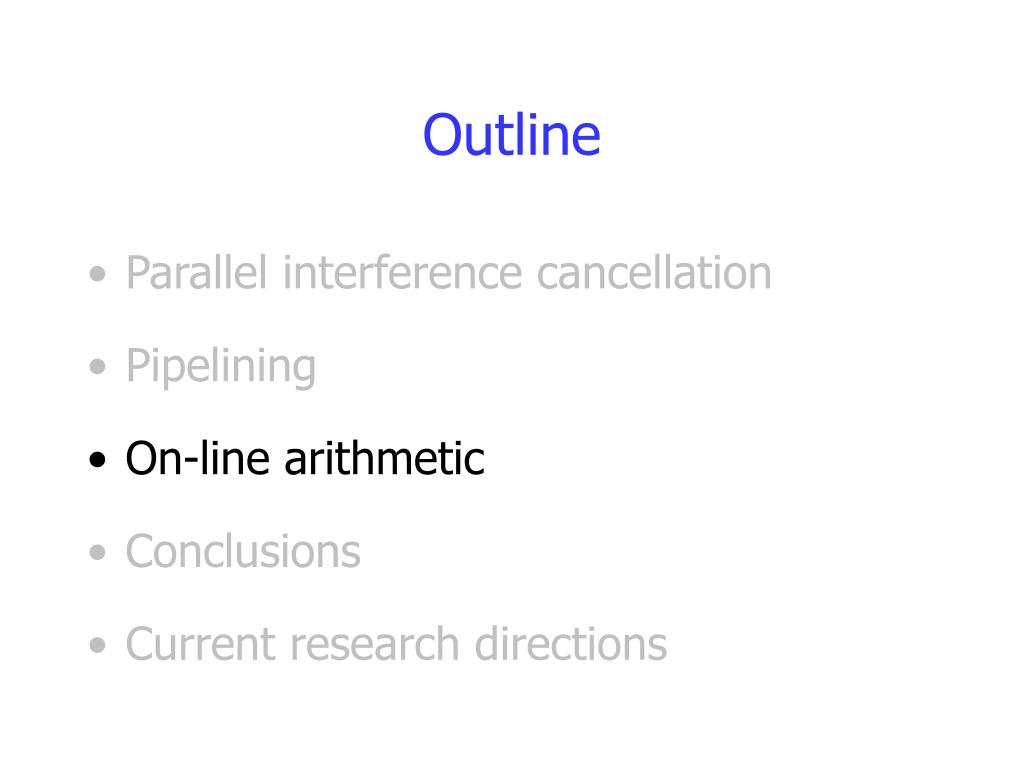
Task: Click the word cancellation in first bullet
Action: (x=654, y=272)
